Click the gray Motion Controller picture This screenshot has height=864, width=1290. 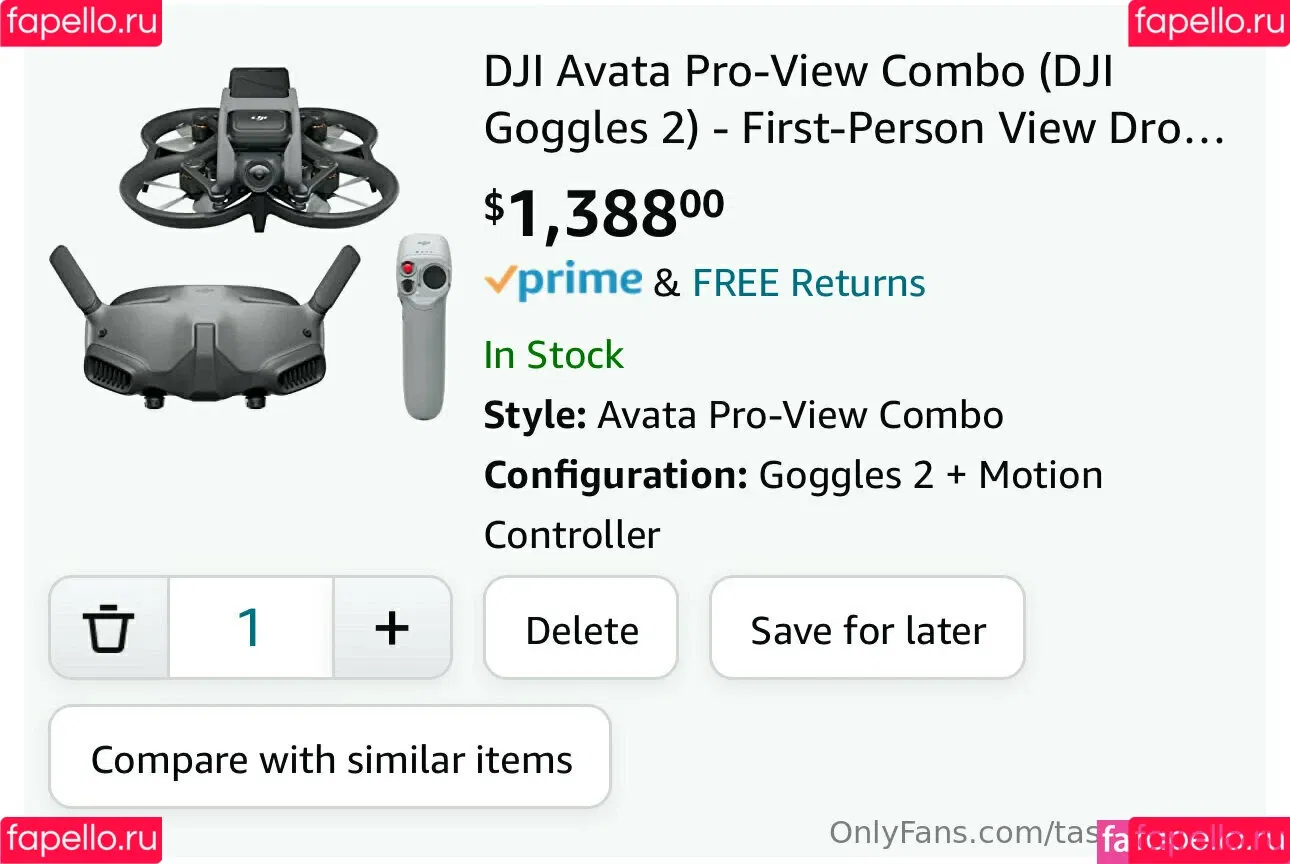coord(425,326)
